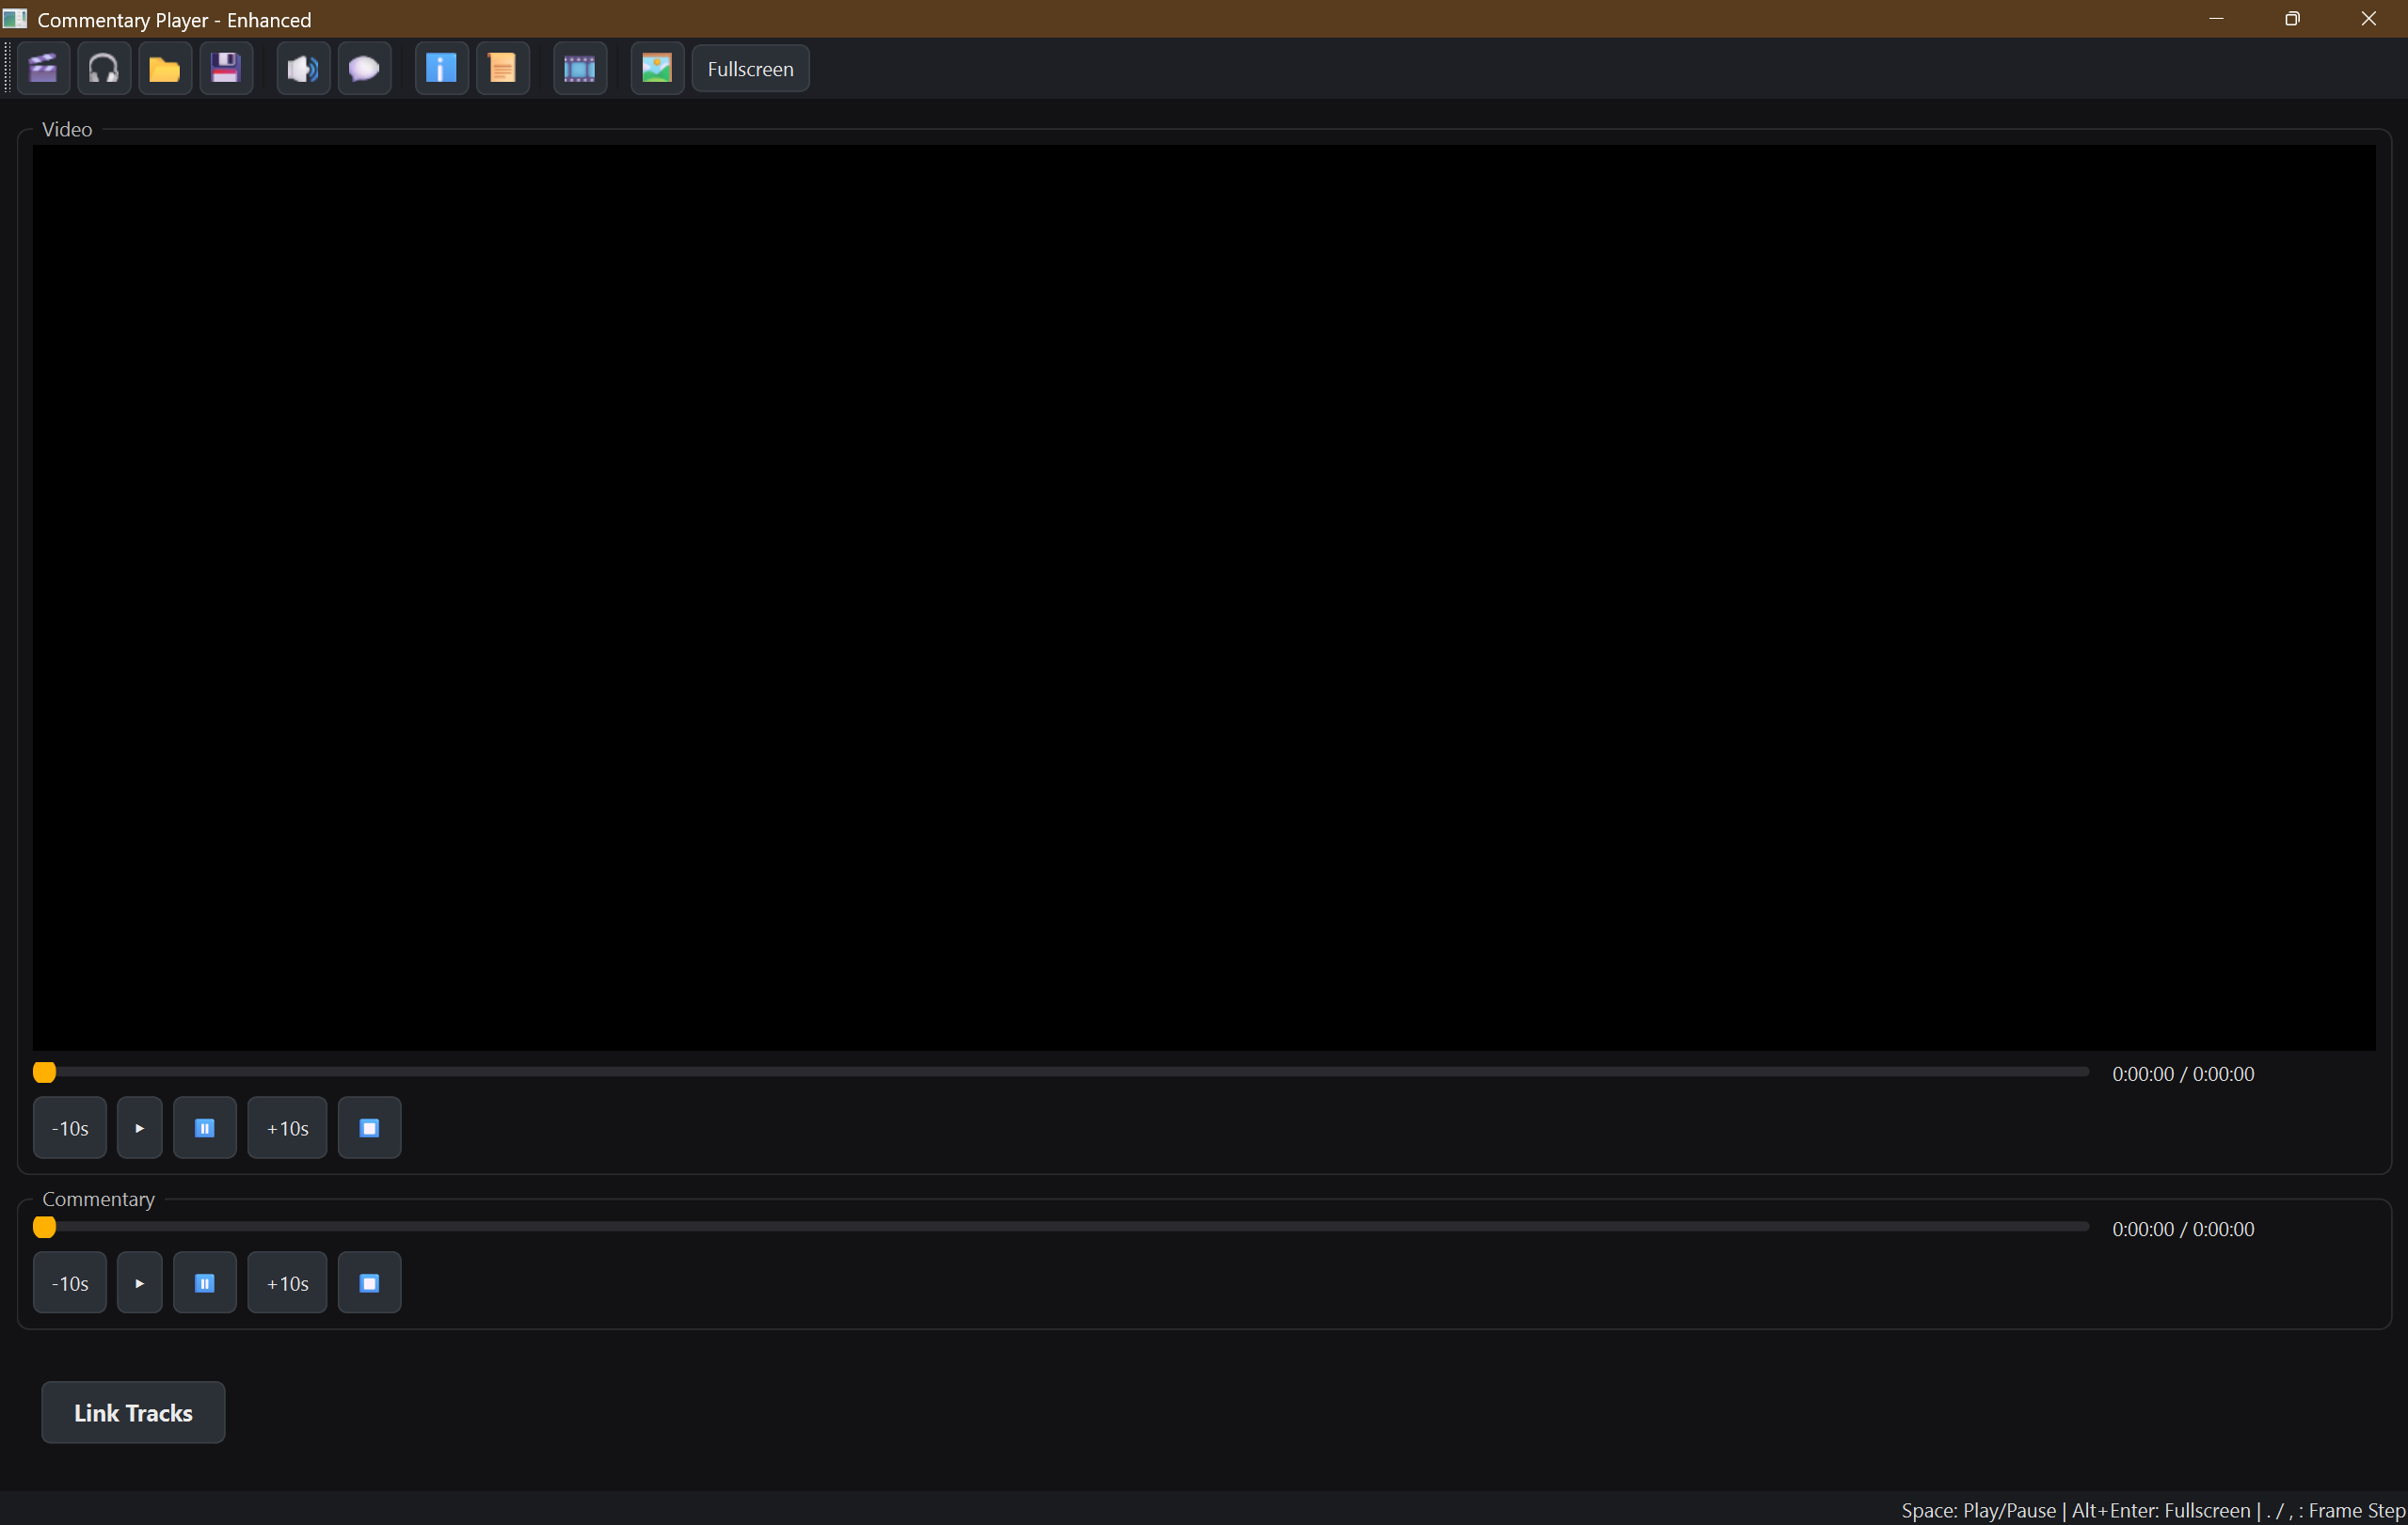
Task: Click the blue info icon
Action: pyautogui.click(x=441, y=69)
